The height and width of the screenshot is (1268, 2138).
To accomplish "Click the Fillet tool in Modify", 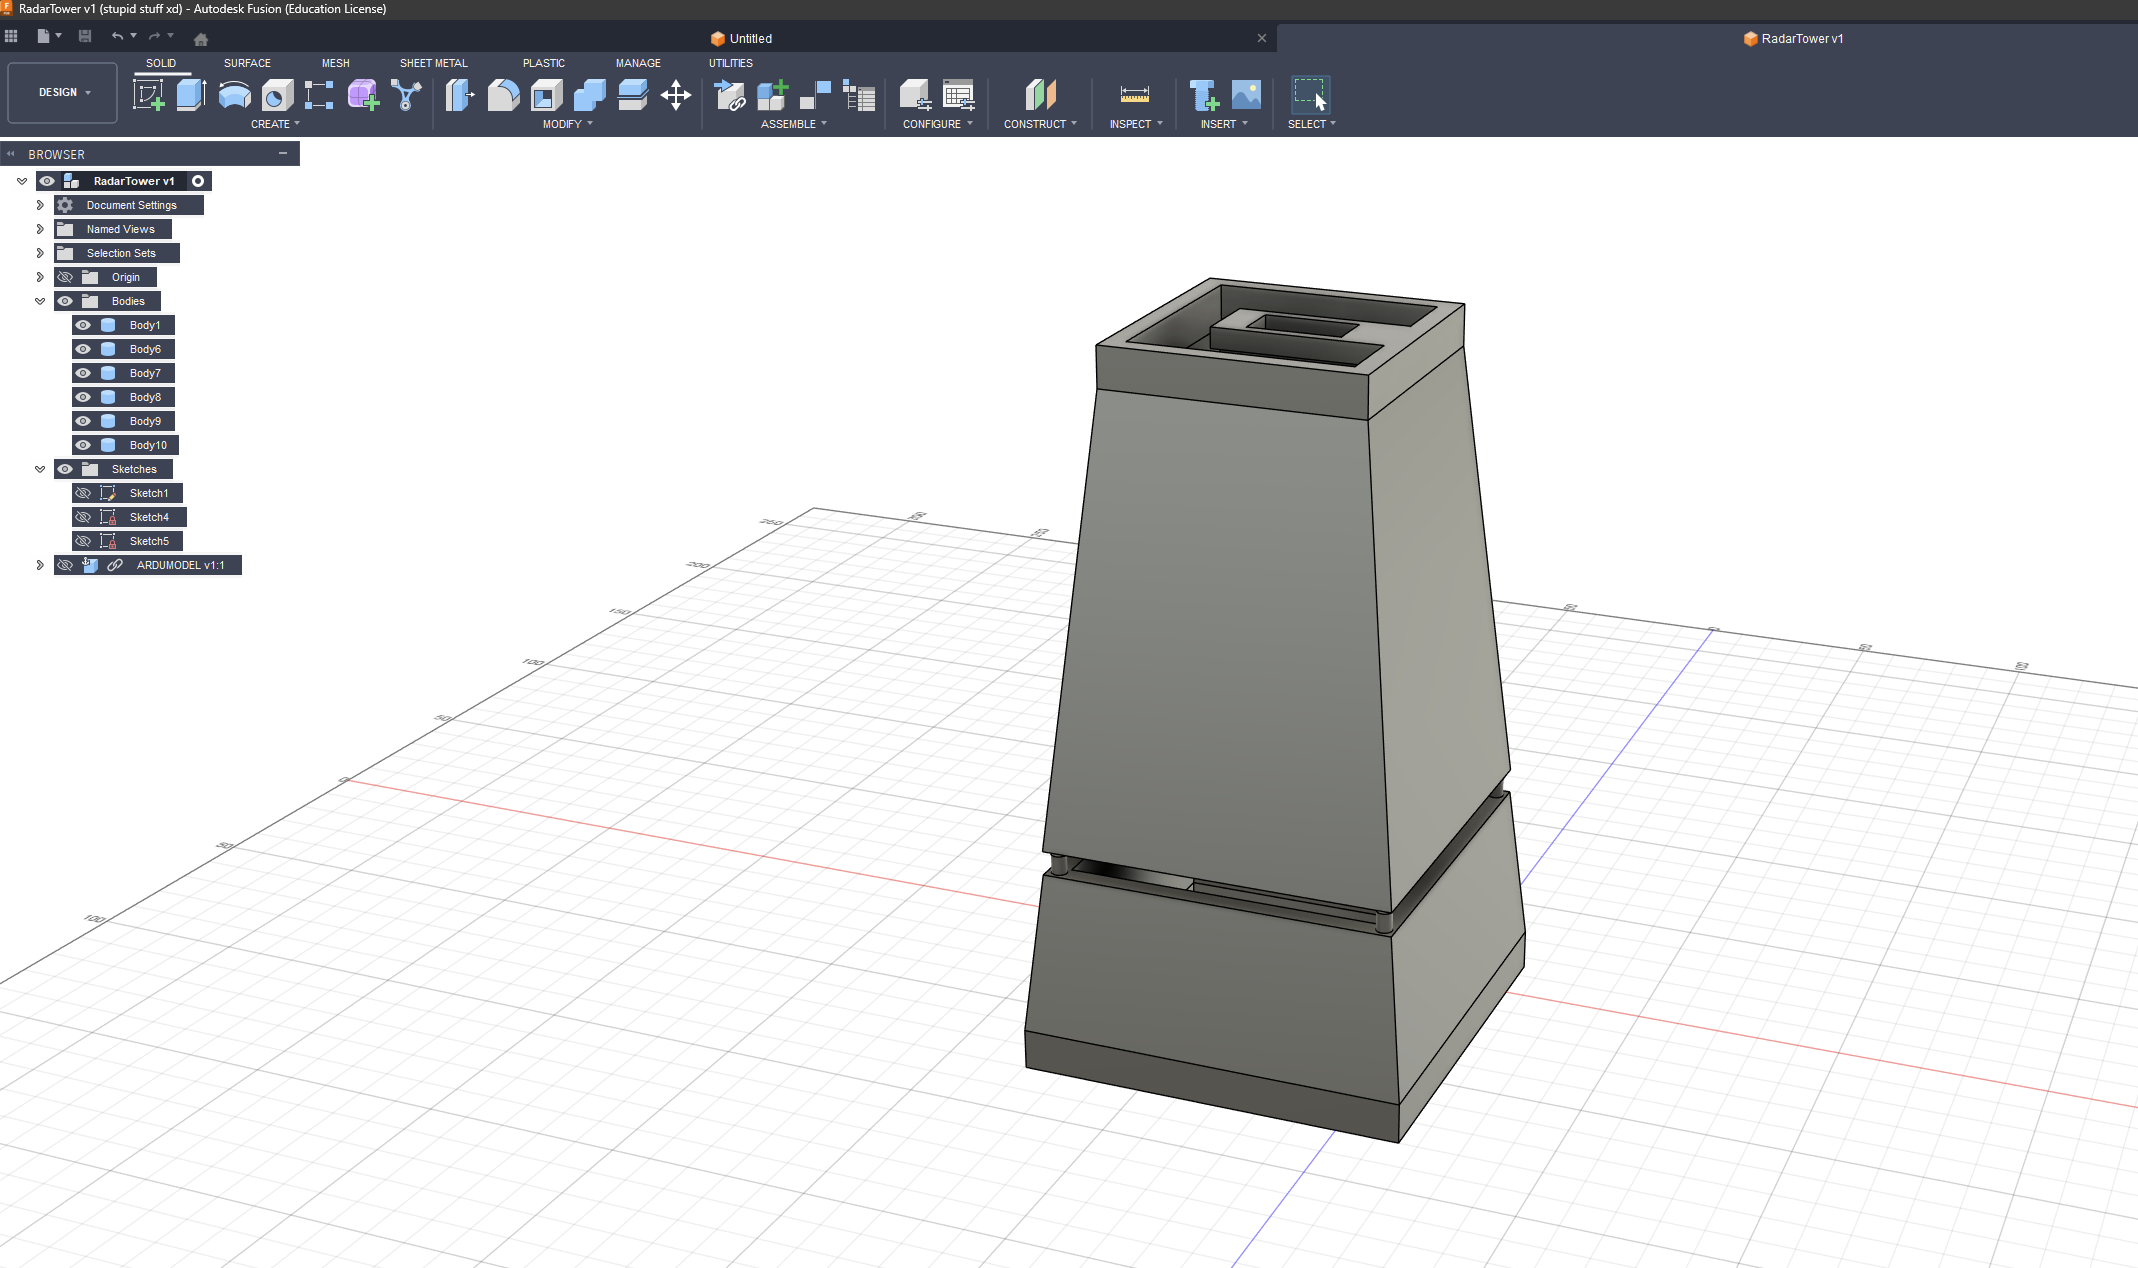I will click(503, 96).
